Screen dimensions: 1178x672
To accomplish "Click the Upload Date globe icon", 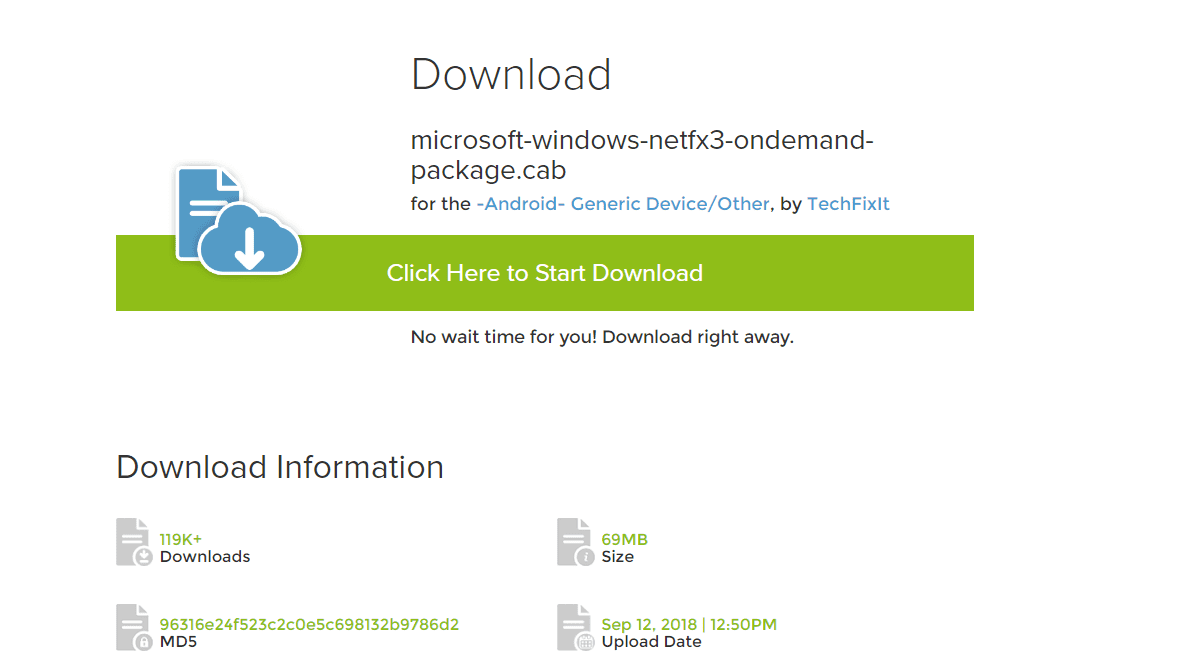I will (575, 628).
